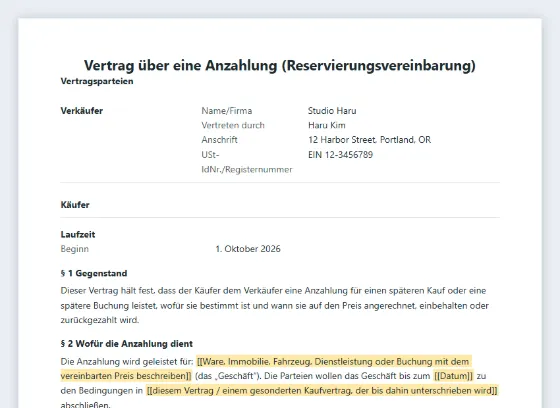Click the text '(das „Geschäft")'
Image resolution: width=560 pixels, height=408 pixels.
pos(227,376)
